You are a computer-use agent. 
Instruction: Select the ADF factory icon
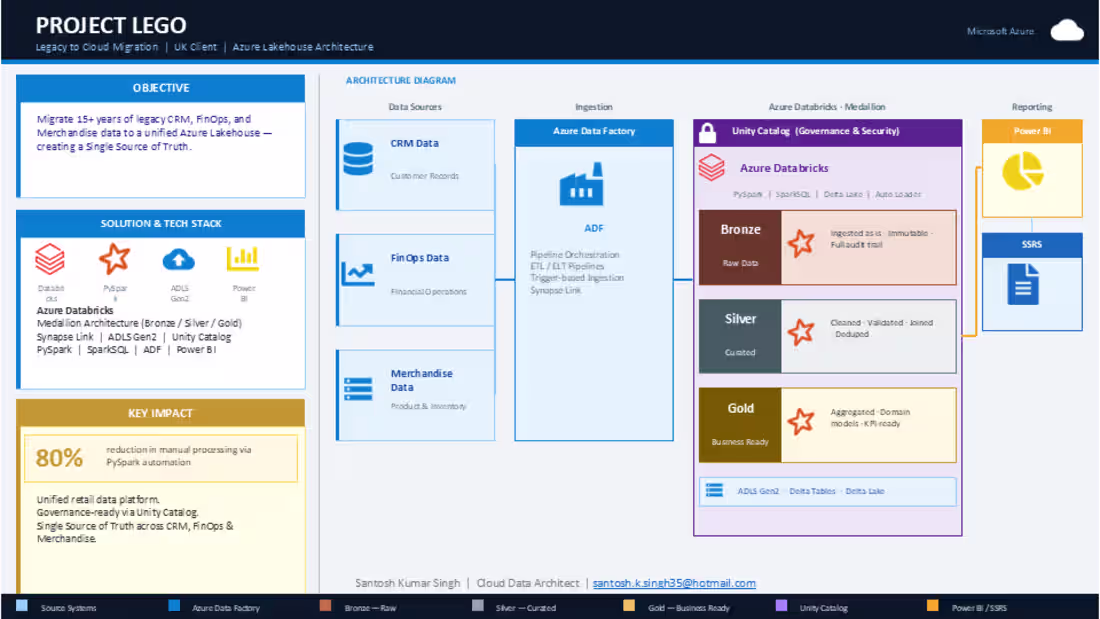(x=581, y=185)
